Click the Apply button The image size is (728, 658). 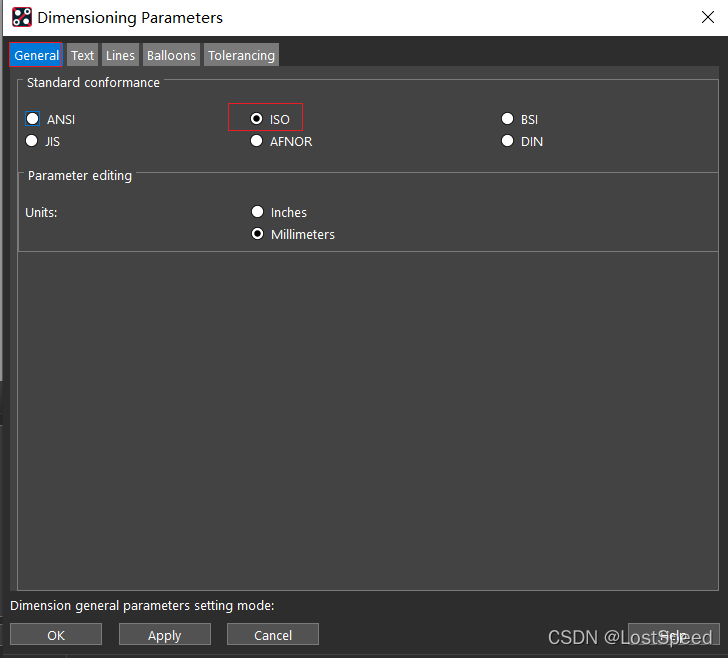coord(164,635)
